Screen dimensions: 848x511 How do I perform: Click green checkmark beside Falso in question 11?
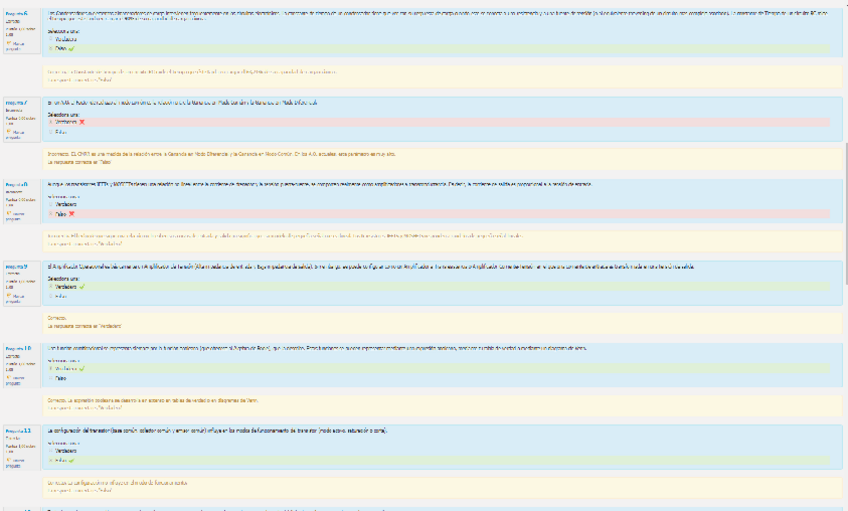point(71,461)
